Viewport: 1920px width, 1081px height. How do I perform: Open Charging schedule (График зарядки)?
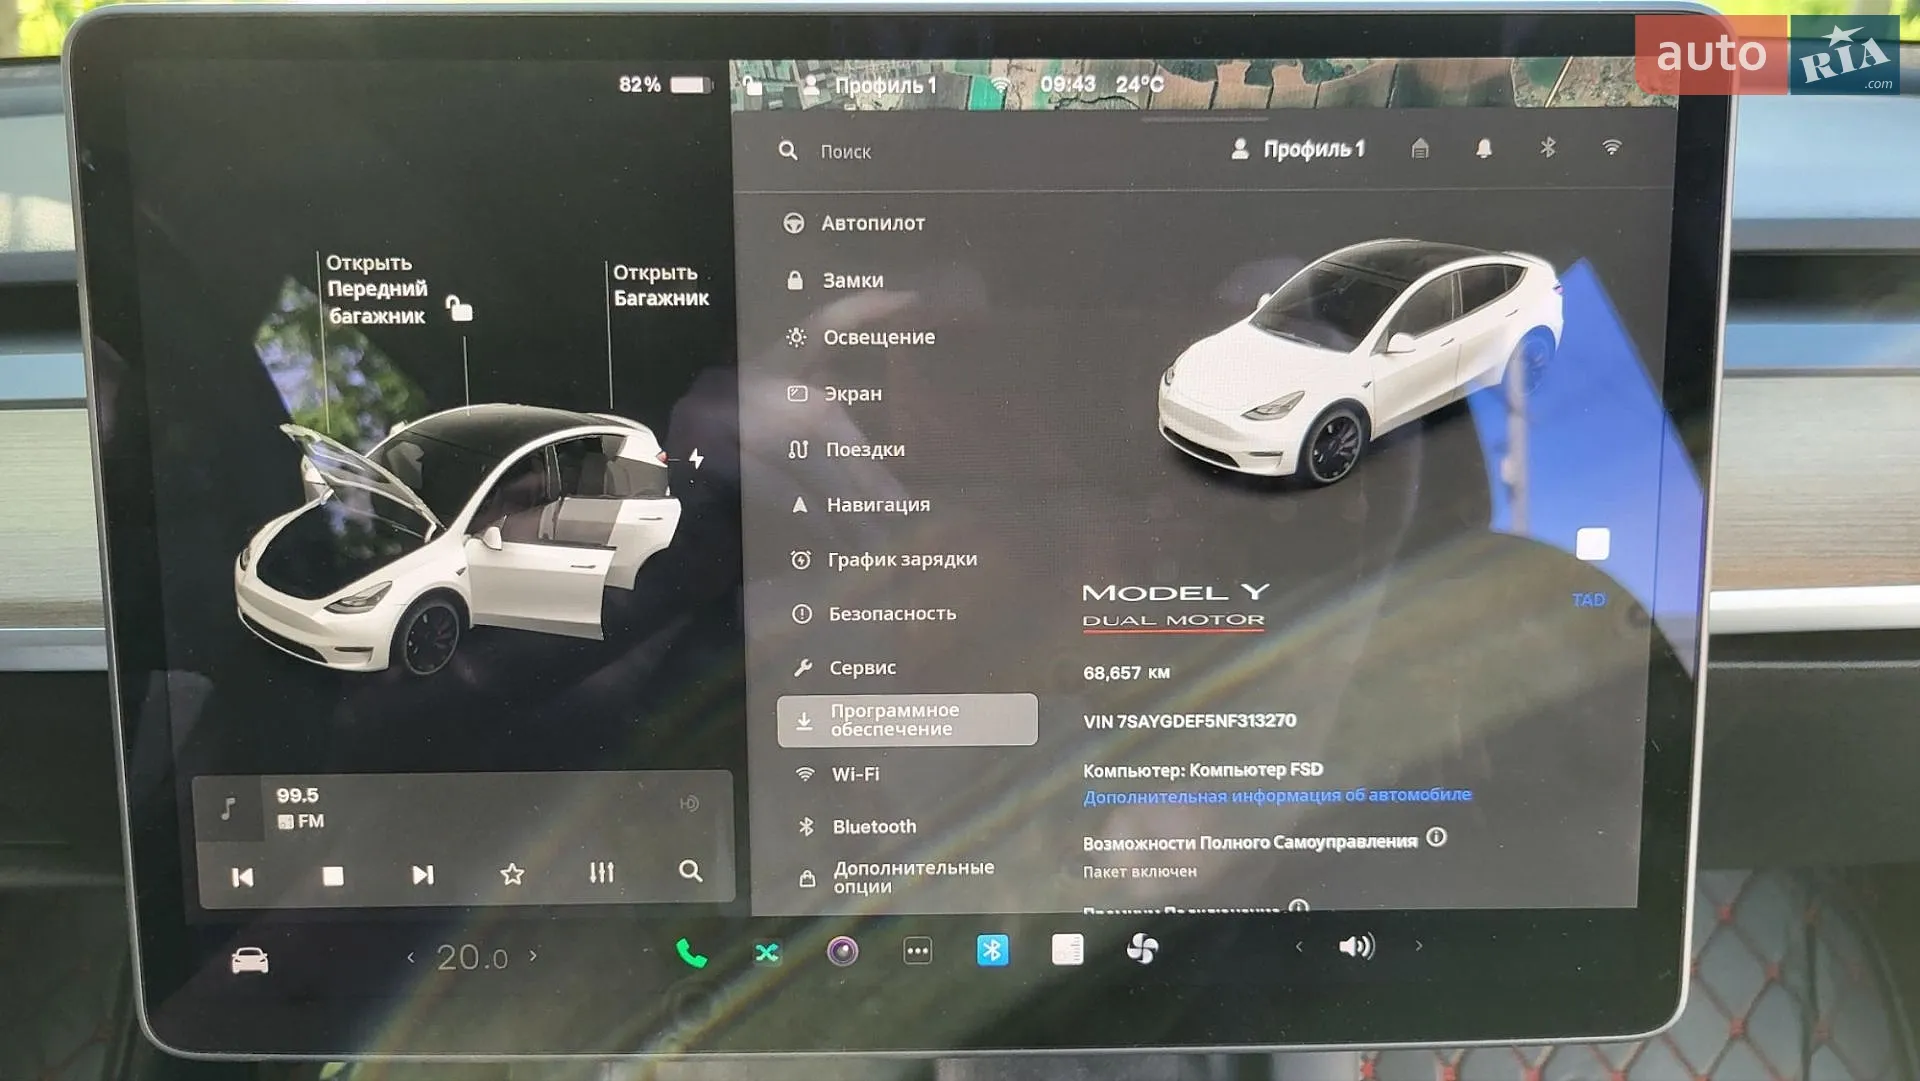click(x=884, y=559)
